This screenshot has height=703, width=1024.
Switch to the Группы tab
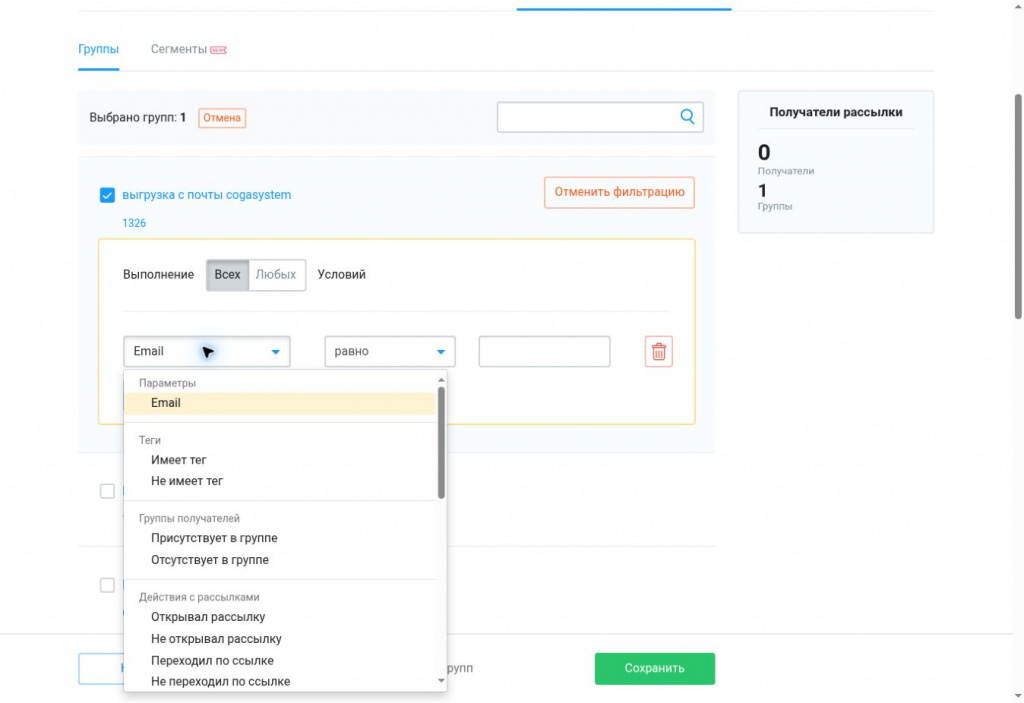coord(99,50)
